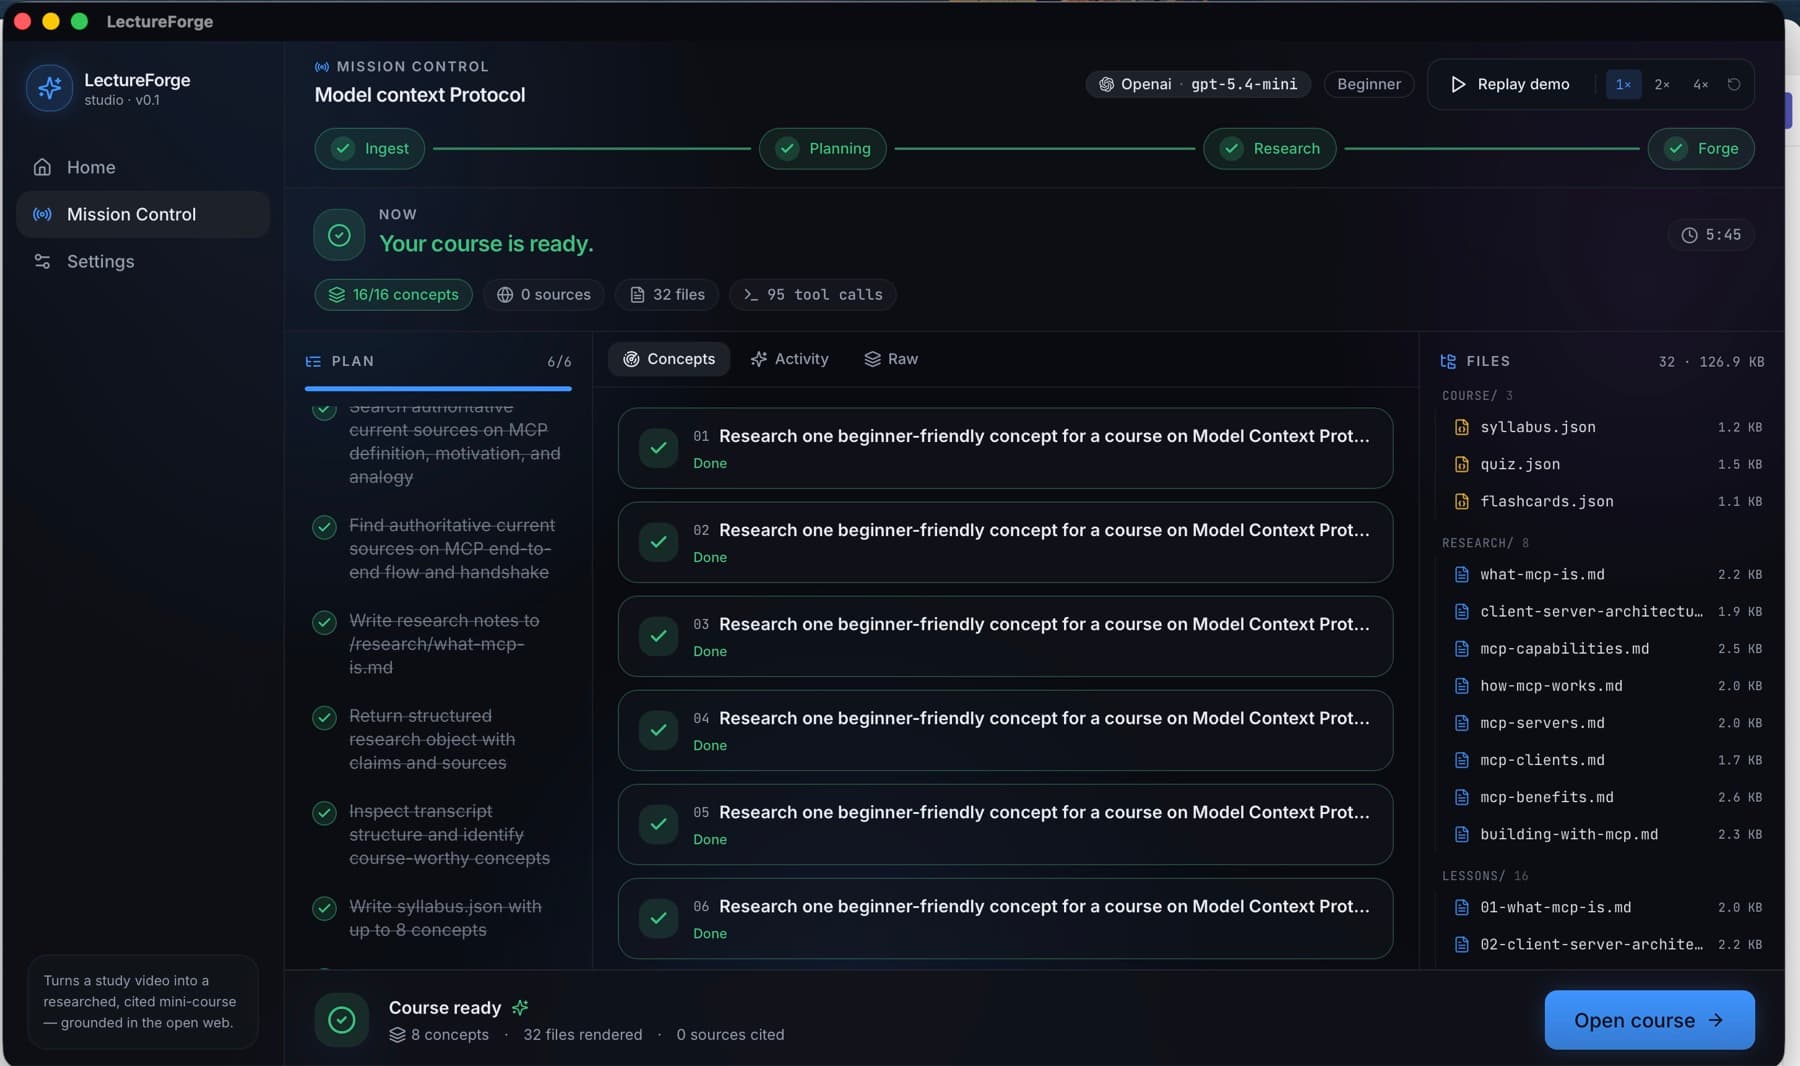Click the 0 sources cited footer stat
1800x1066 pixels.
[x=730, y=1034]
